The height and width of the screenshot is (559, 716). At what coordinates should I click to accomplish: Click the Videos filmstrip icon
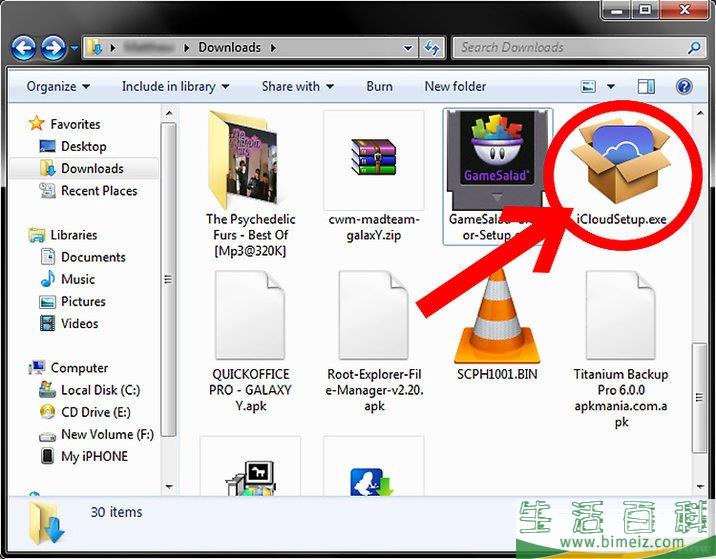[47, 323]
